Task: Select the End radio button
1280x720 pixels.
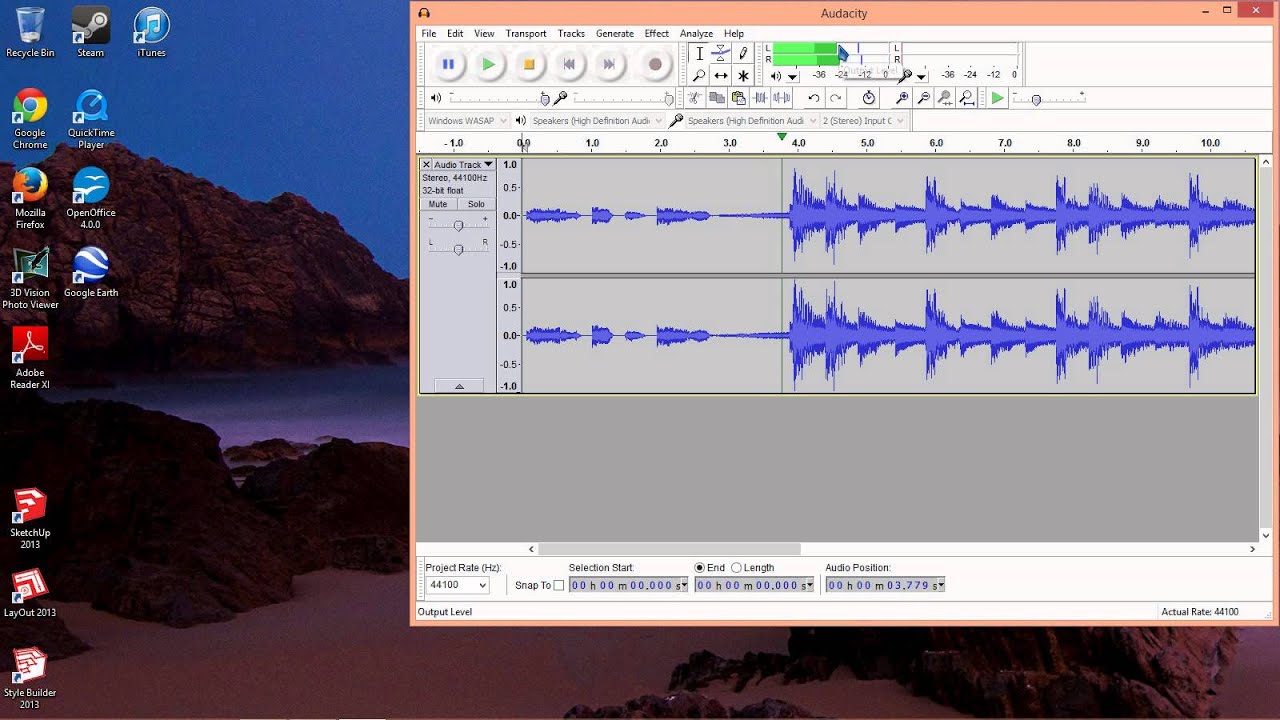Action: [x=700, y=568]
